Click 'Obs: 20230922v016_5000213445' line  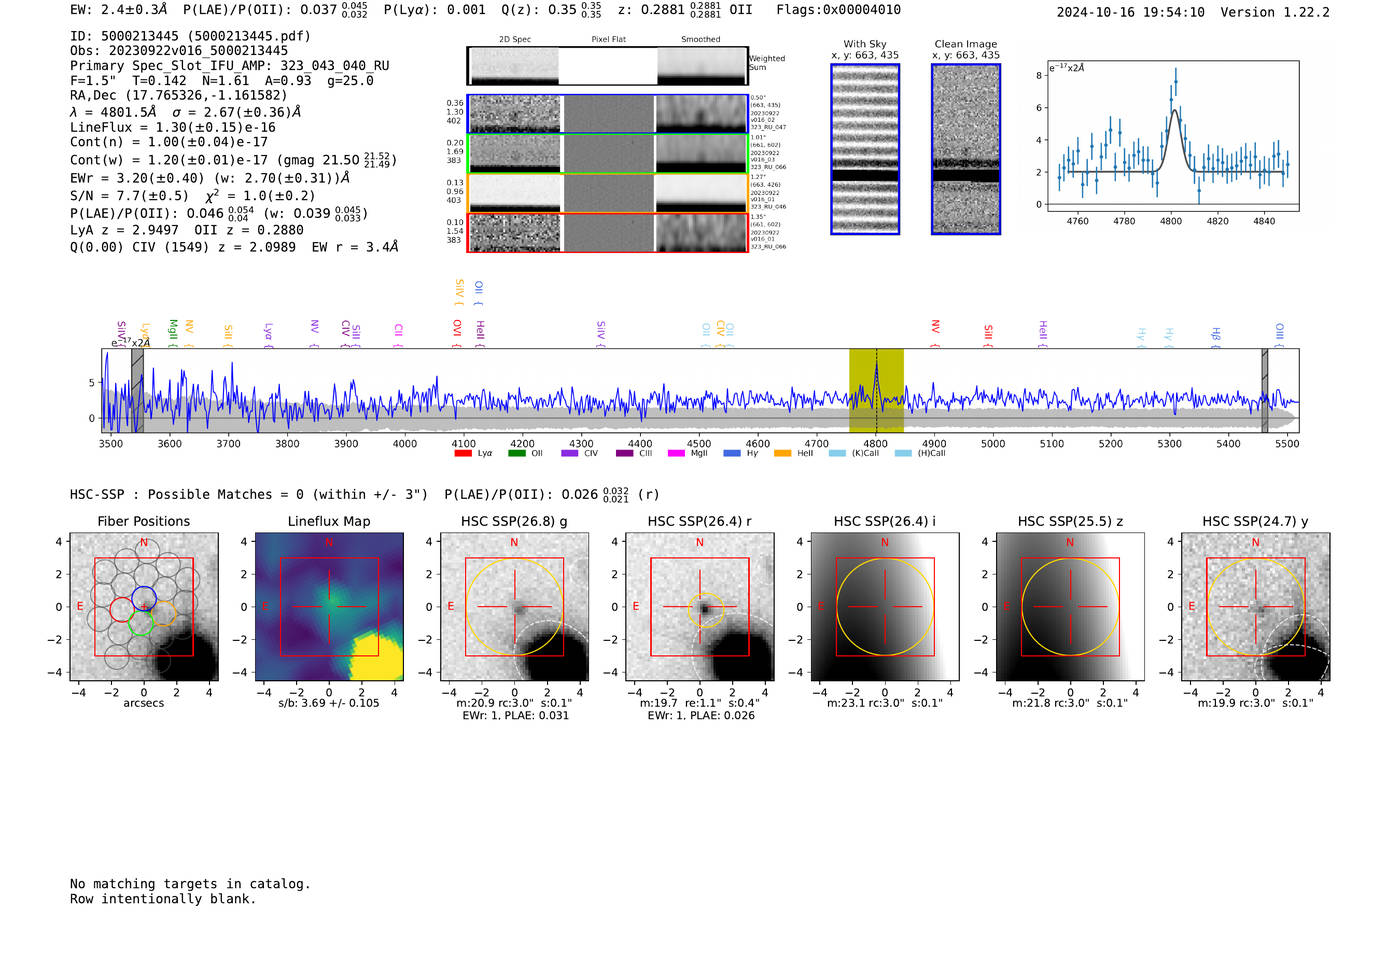tap(179, 51)
